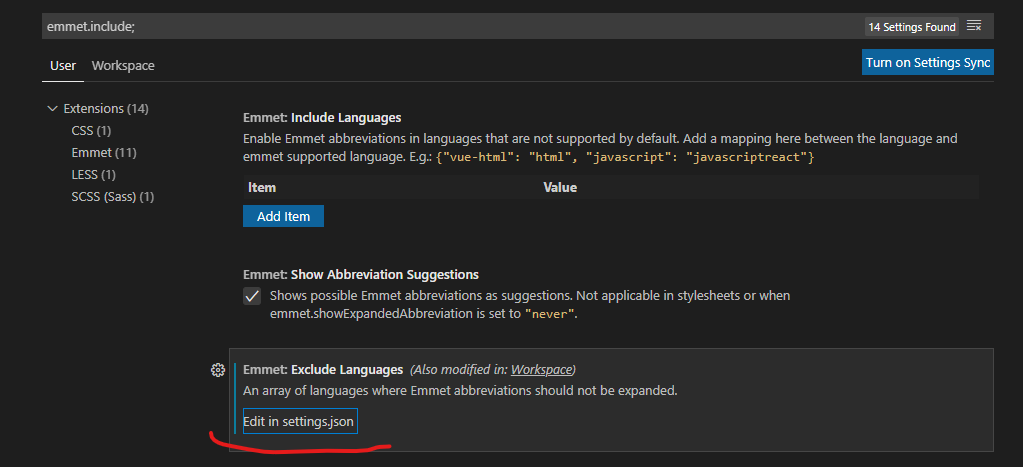The image size is (1023, 467).
Task: Click Turn on Settings Sync button
Action: [928, 63]
